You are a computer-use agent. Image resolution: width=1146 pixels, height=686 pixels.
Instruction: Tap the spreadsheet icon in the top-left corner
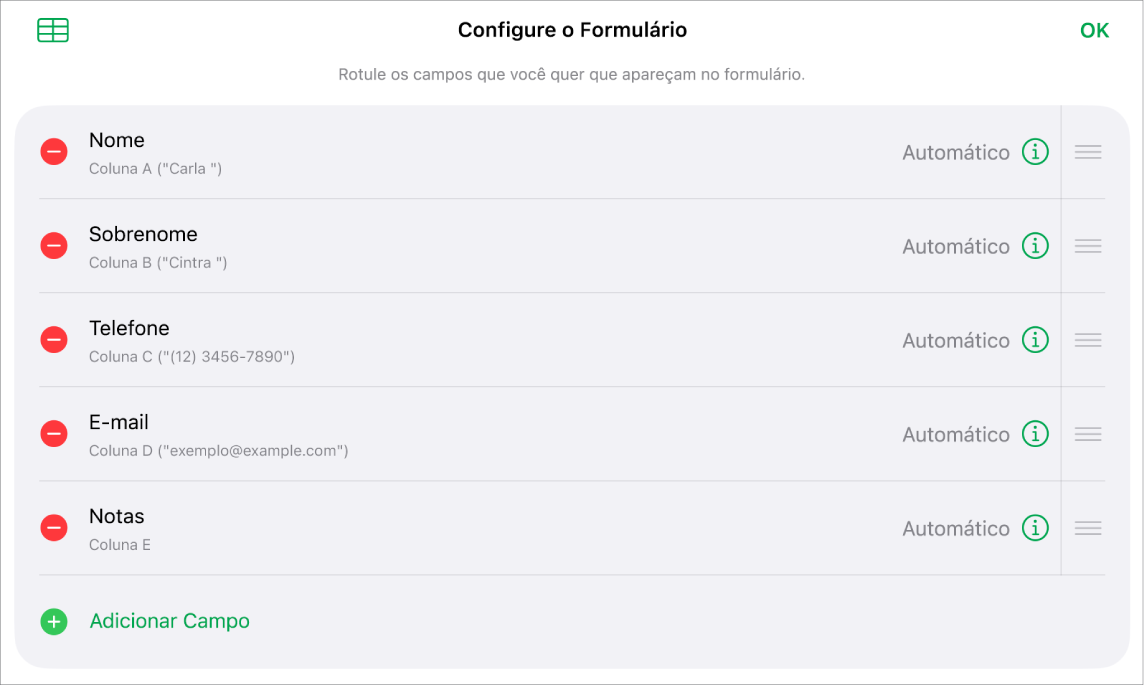click(52, 30)
